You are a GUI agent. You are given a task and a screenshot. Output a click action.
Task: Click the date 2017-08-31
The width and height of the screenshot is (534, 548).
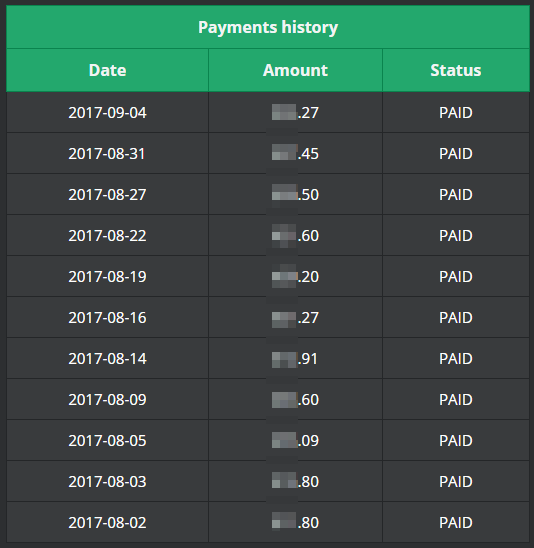click(107, 154)
